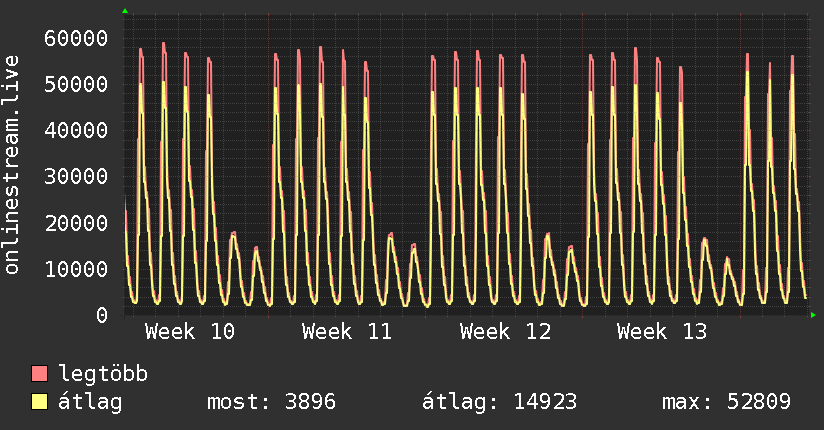Click the 20000 y-axis label
The width and height of the screenshot is (824, 430).
76,222
